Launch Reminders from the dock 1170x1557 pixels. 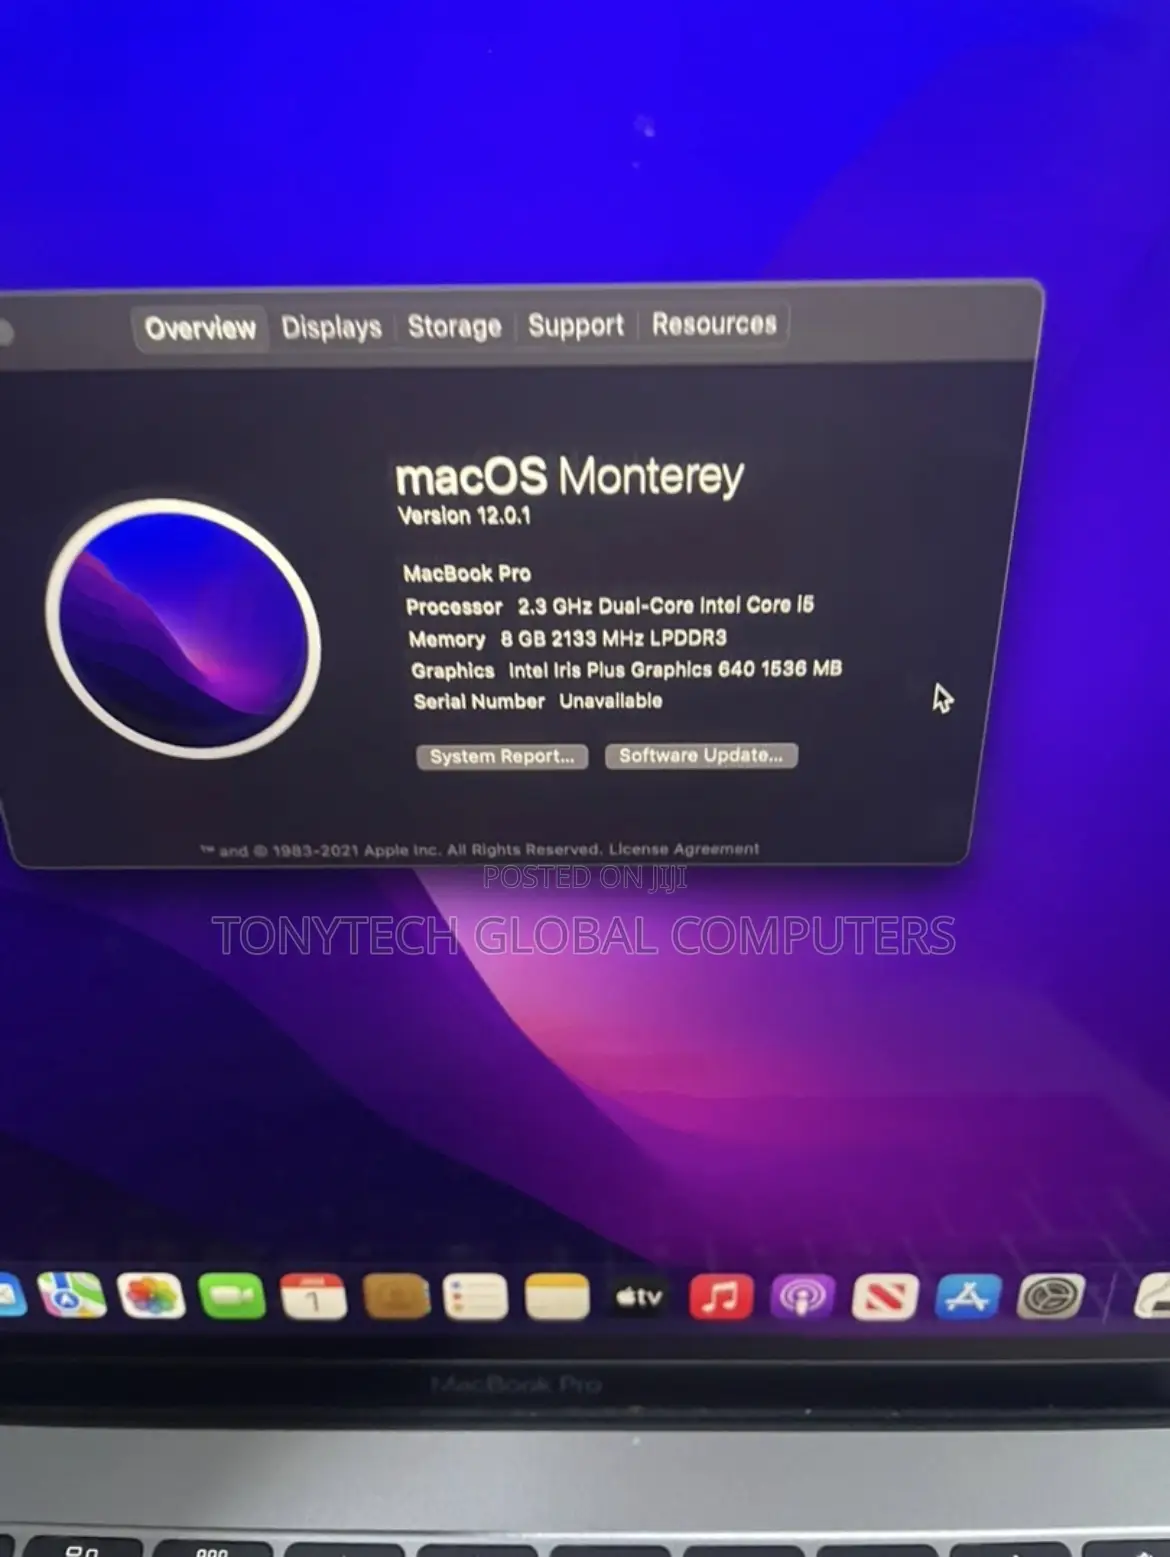tap(475, 1297)
